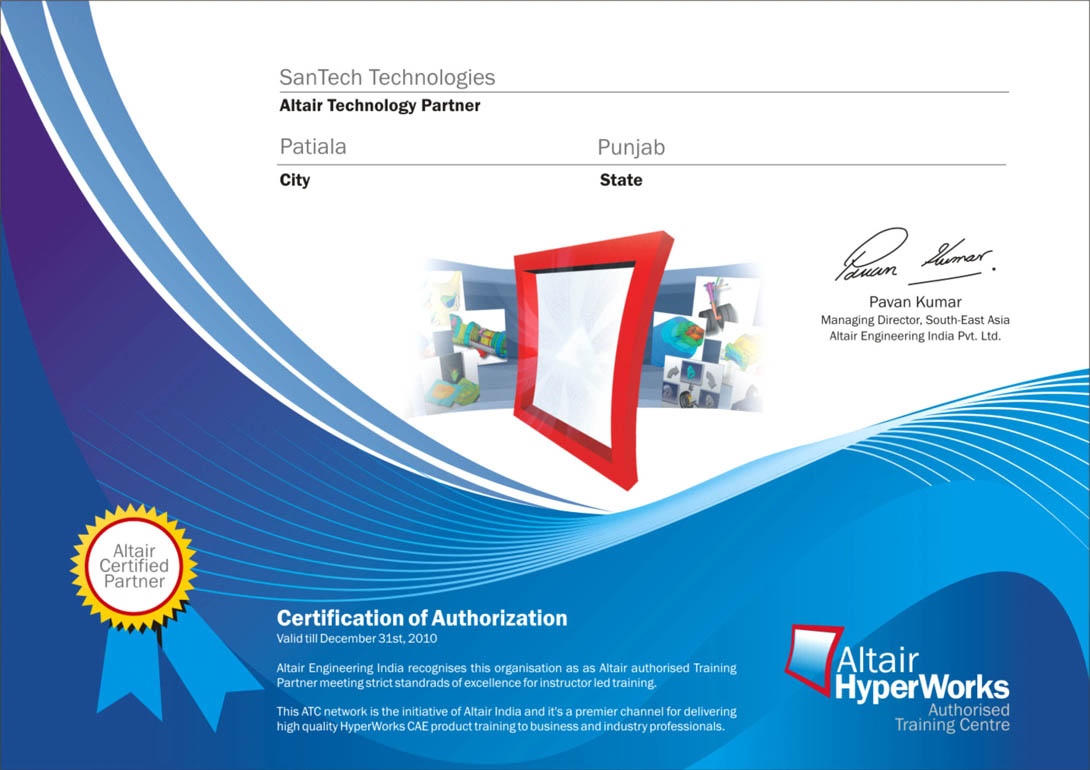Click the 'Altair Technology Partner' label
1090x770 pixels.
[x=380, y=106]
